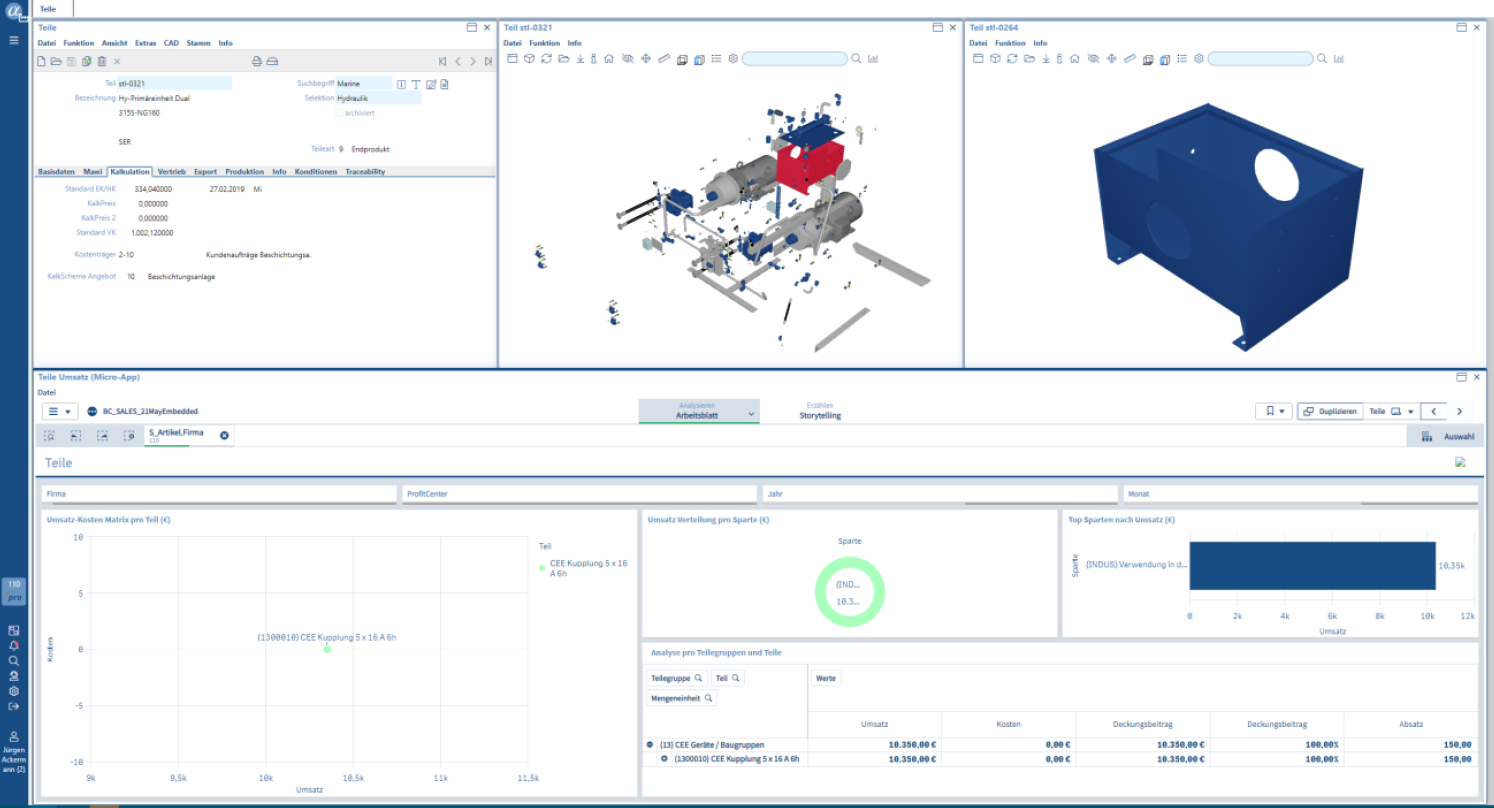Create a new record in Teile toolbar
Screen dimensions: 1494x808
[x=41, y=62]
